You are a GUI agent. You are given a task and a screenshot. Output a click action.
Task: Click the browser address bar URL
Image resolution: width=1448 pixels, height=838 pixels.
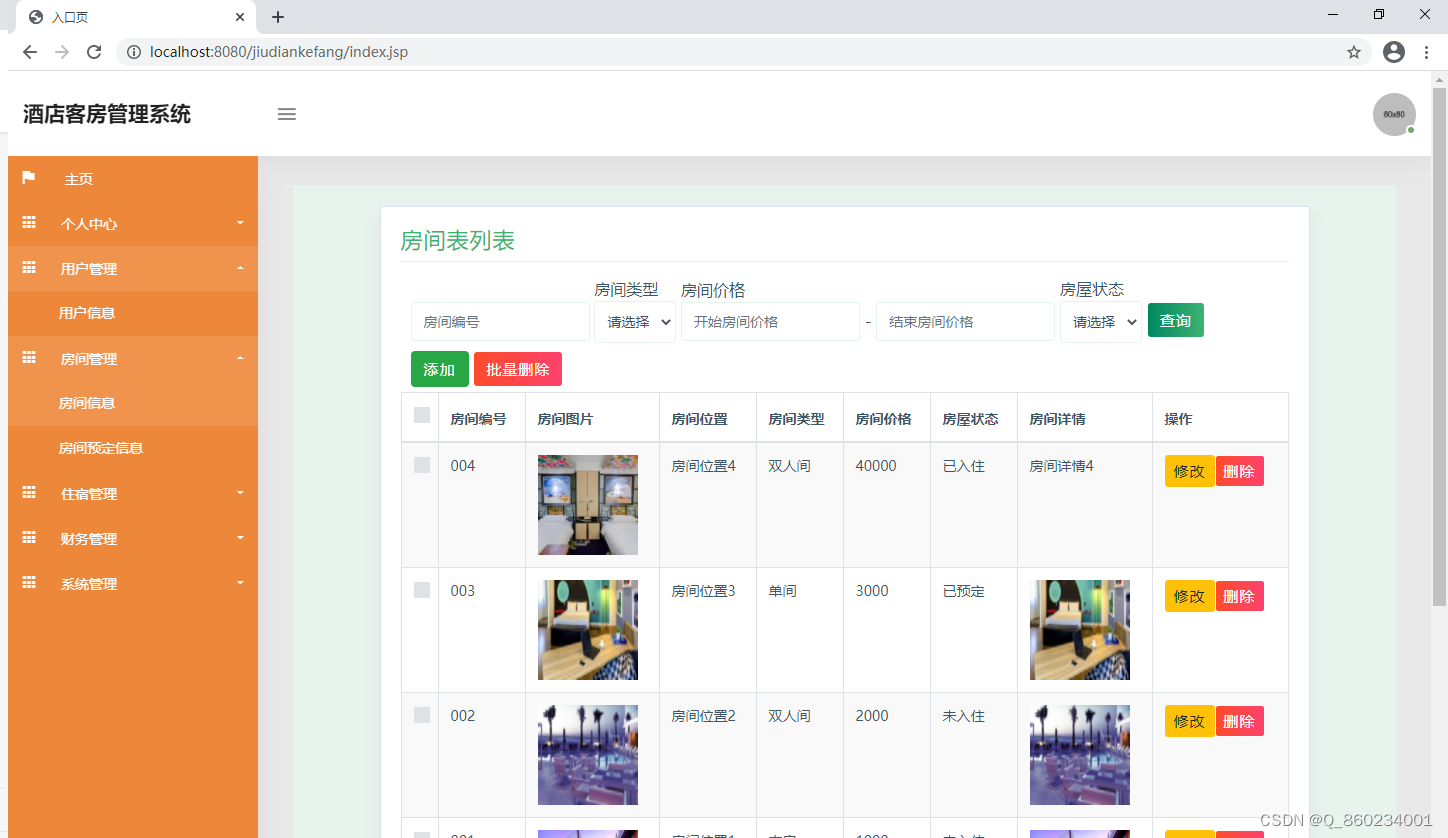pyautogui.click(x=279, y=52)
